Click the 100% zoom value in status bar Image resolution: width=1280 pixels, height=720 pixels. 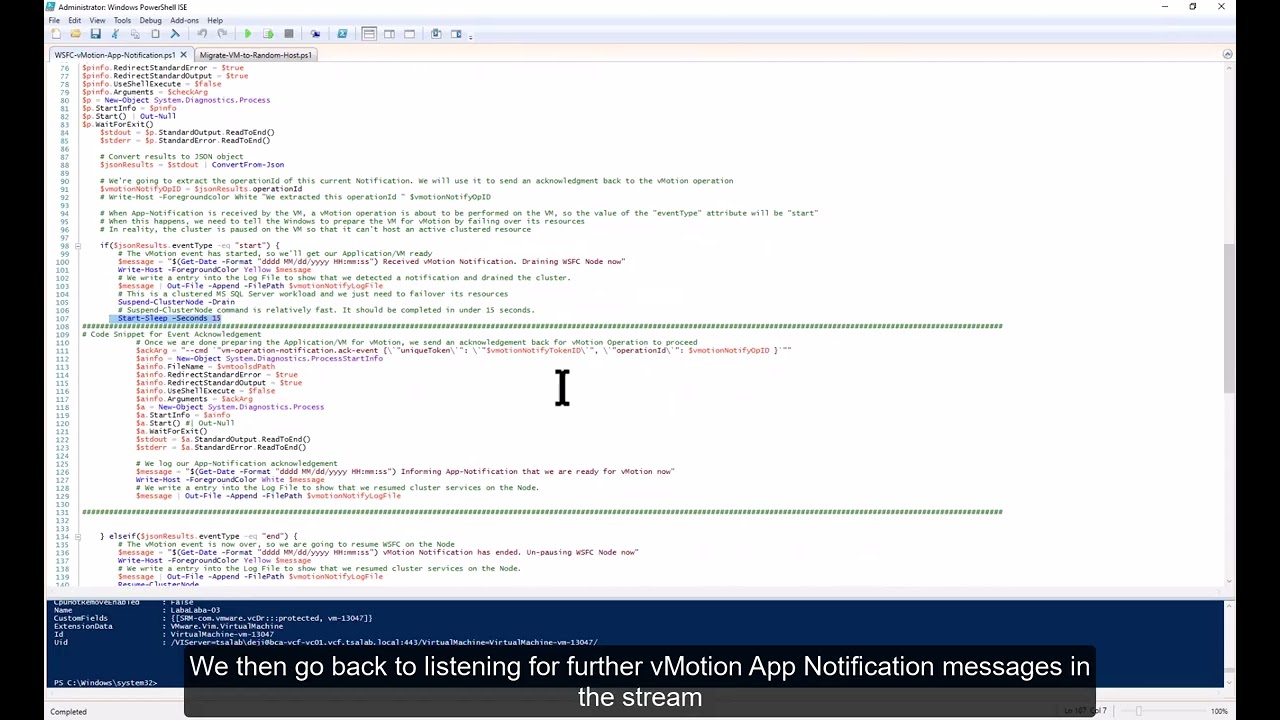coord(1219,711)
